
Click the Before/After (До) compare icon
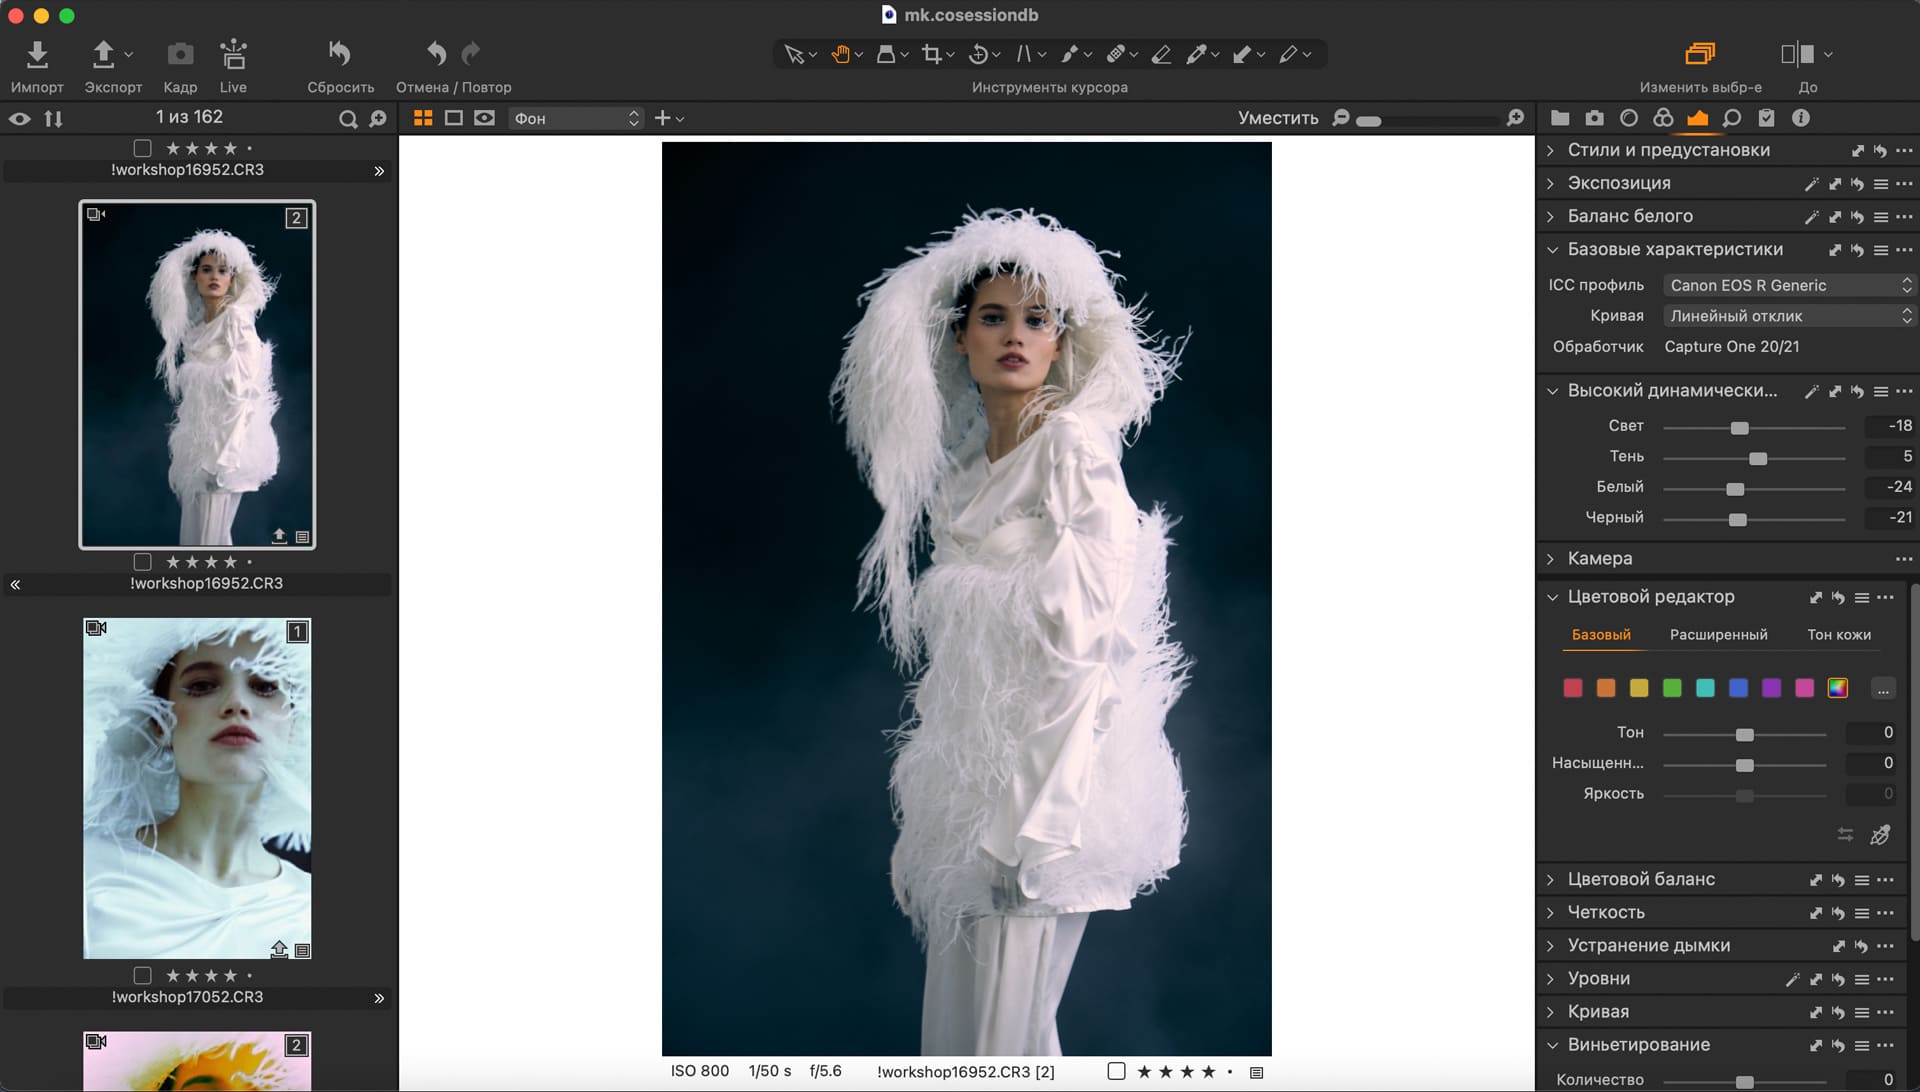[1797, 54]
